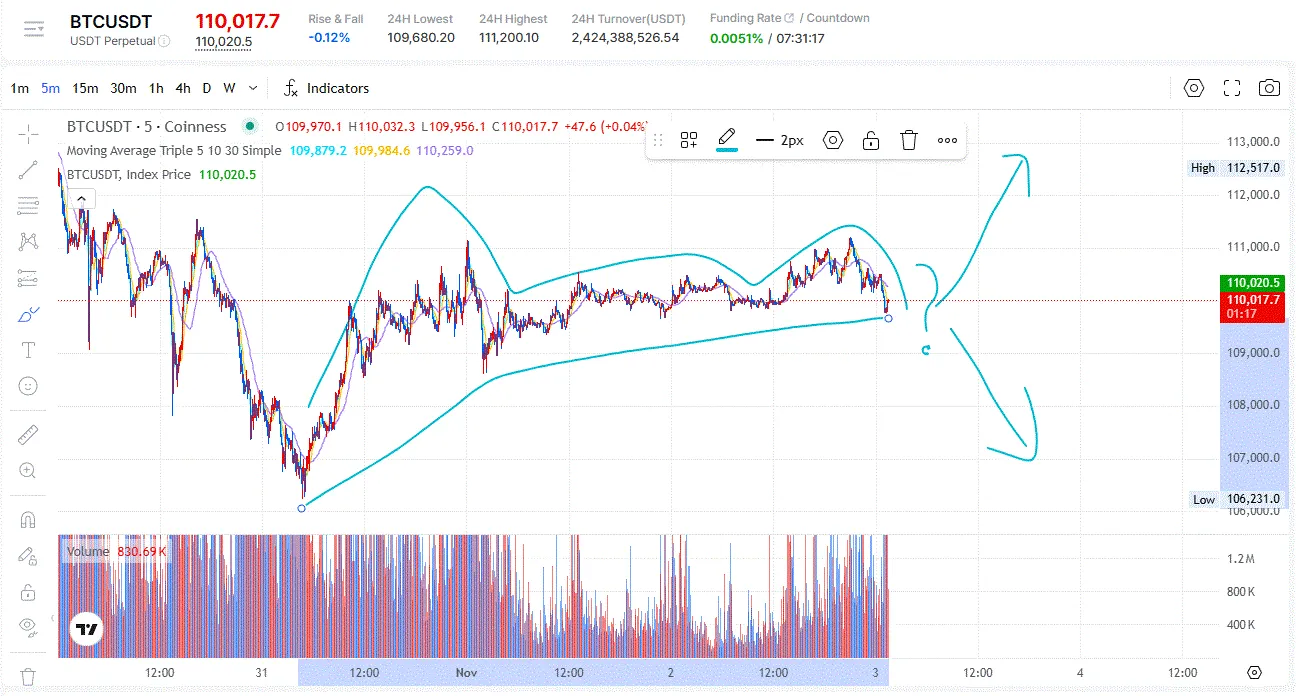
Task: Switch to 15m timeframe
Action: [85, 88]
